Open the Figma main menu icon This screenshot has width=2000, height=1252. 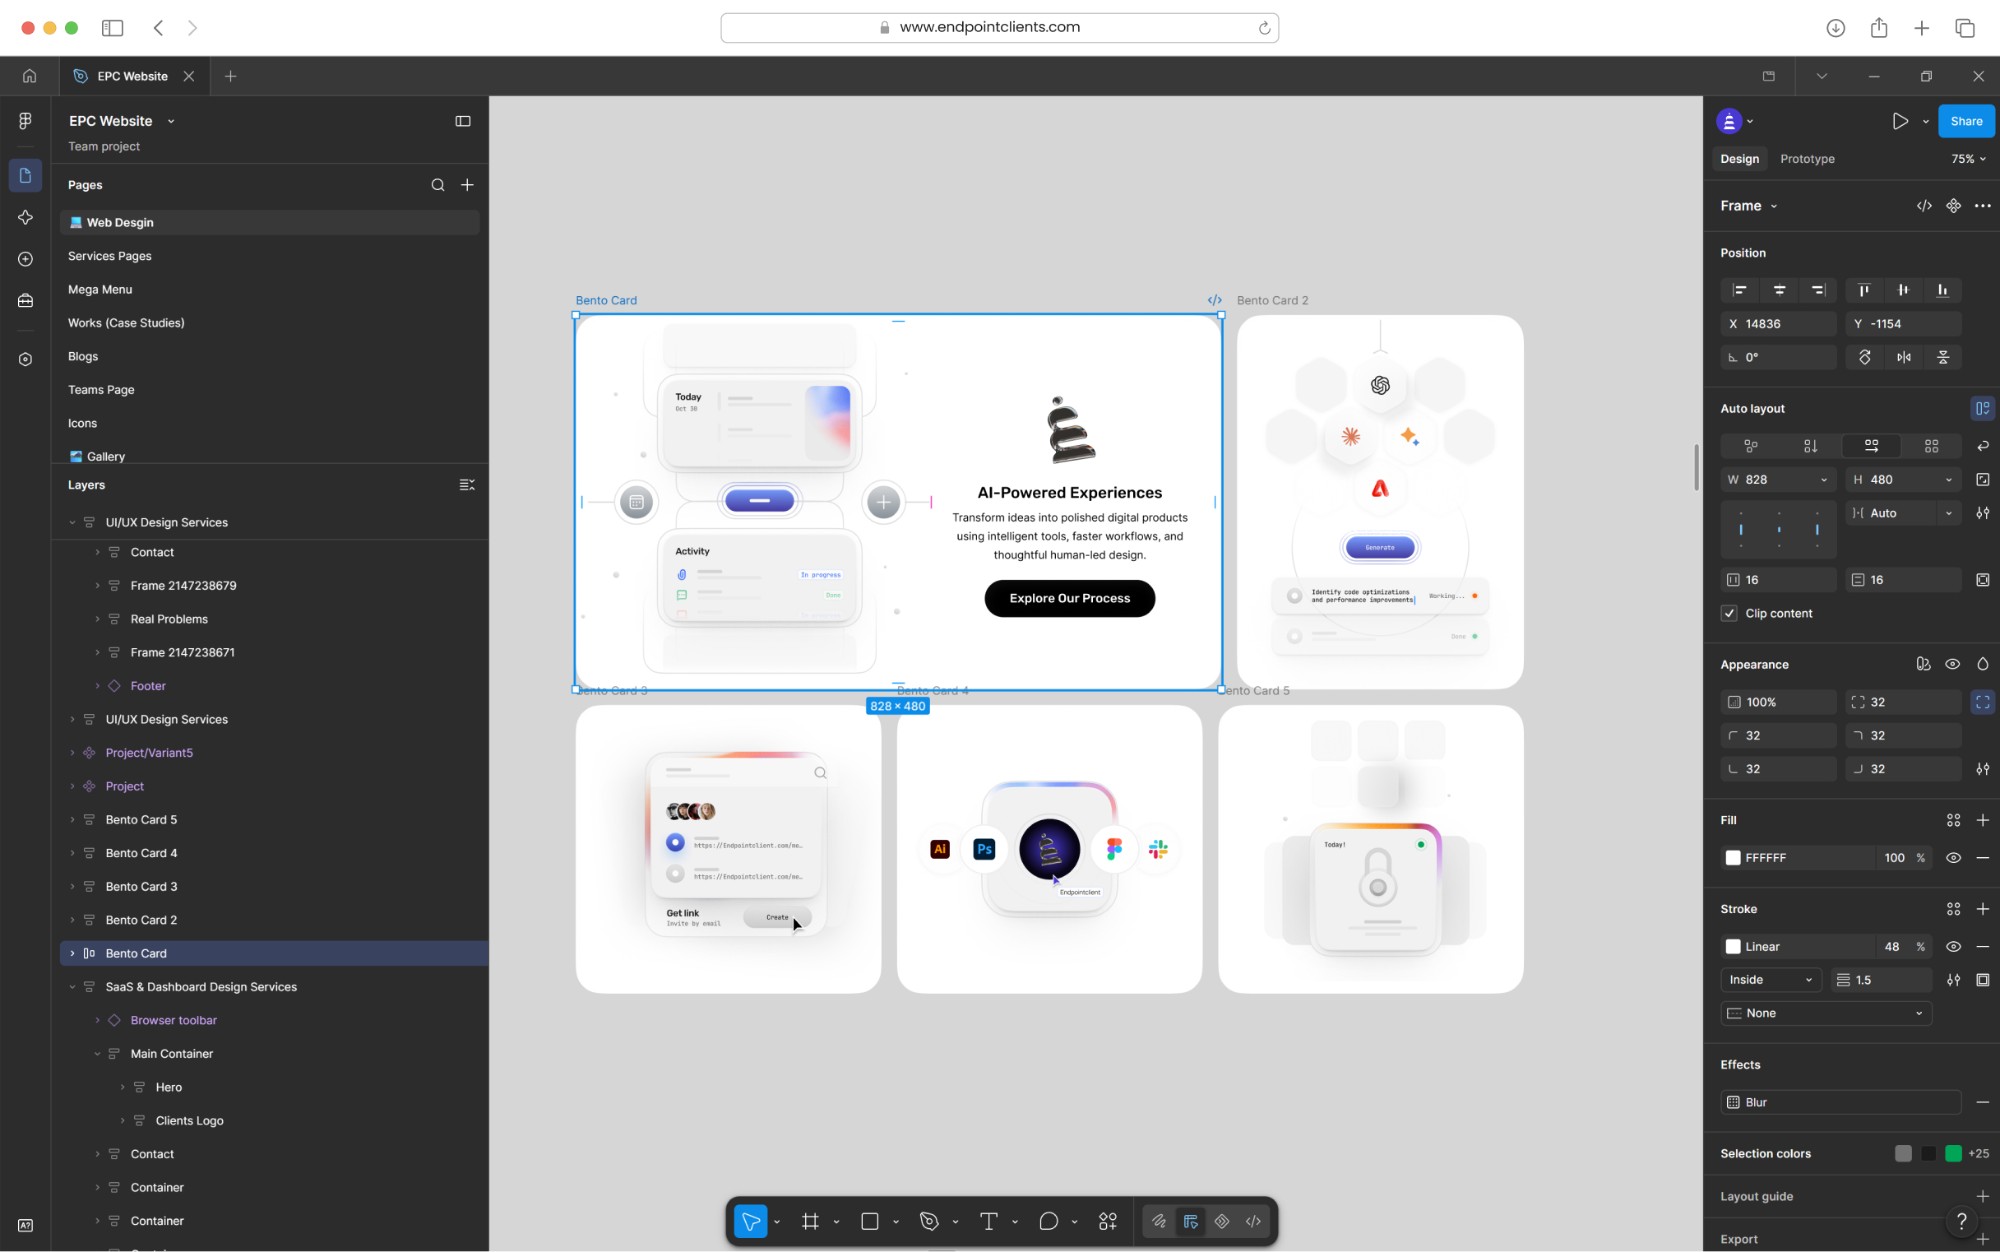pos(25,121)
